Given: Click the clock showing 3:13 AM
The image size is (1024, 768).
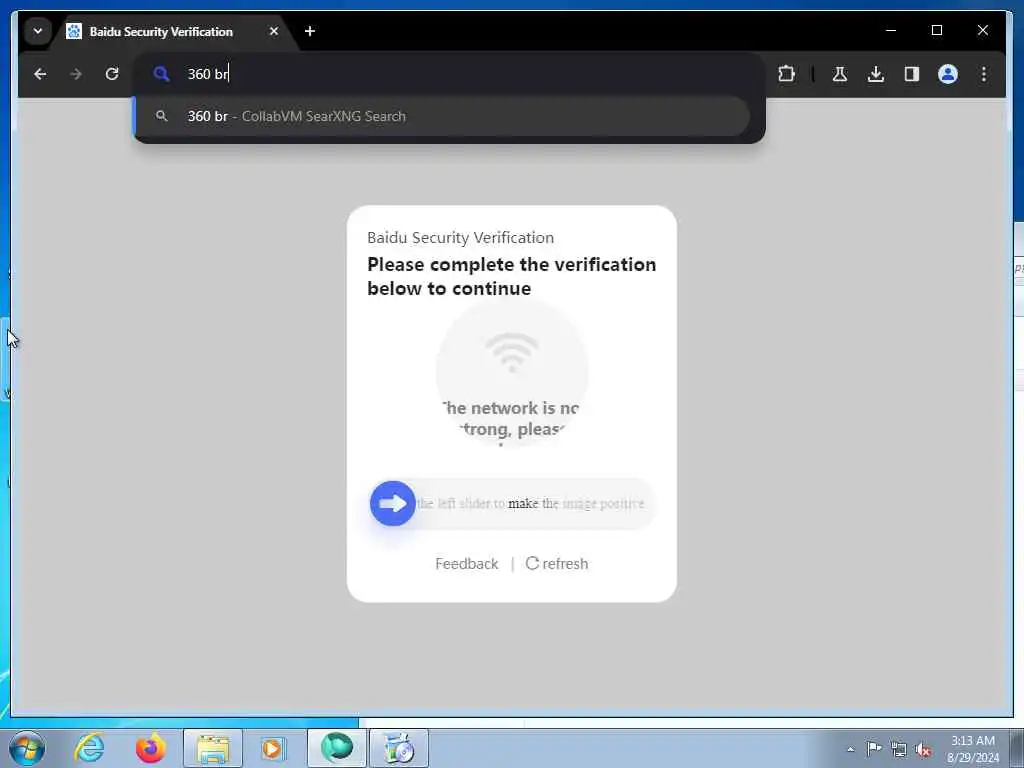Looking at the screenshot, I should (973, 749).
